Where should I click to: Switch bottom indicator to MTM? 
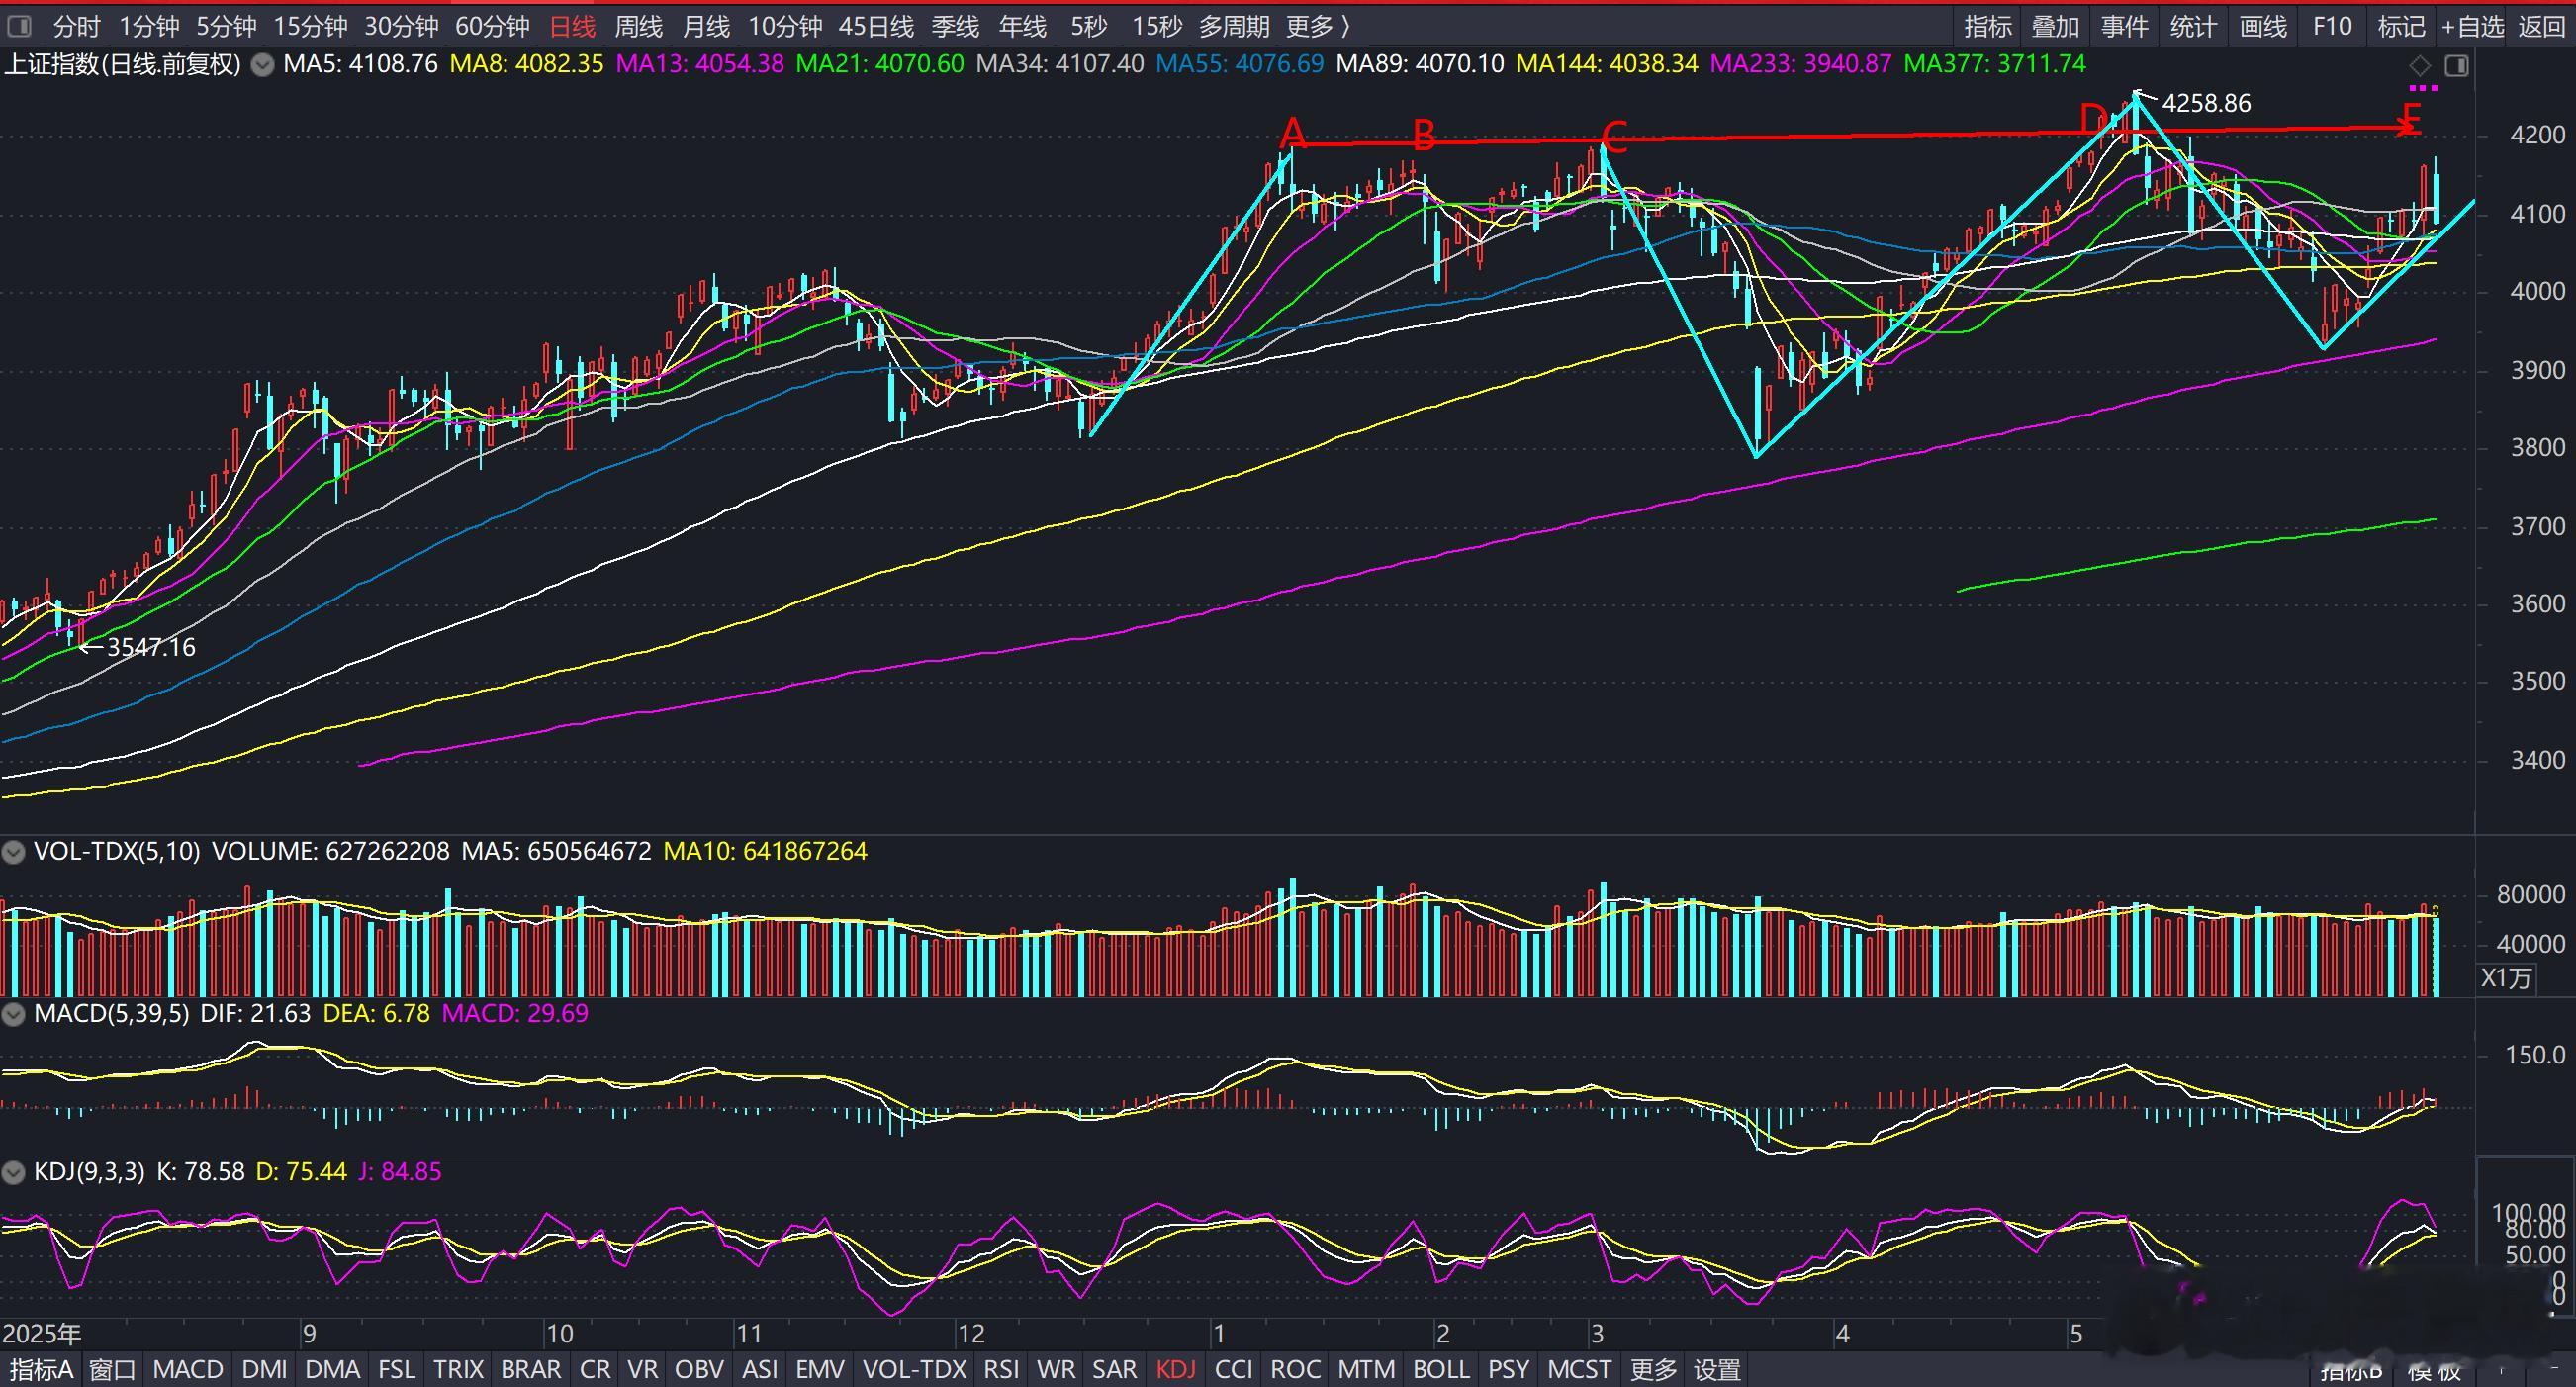point(1366,1369)
